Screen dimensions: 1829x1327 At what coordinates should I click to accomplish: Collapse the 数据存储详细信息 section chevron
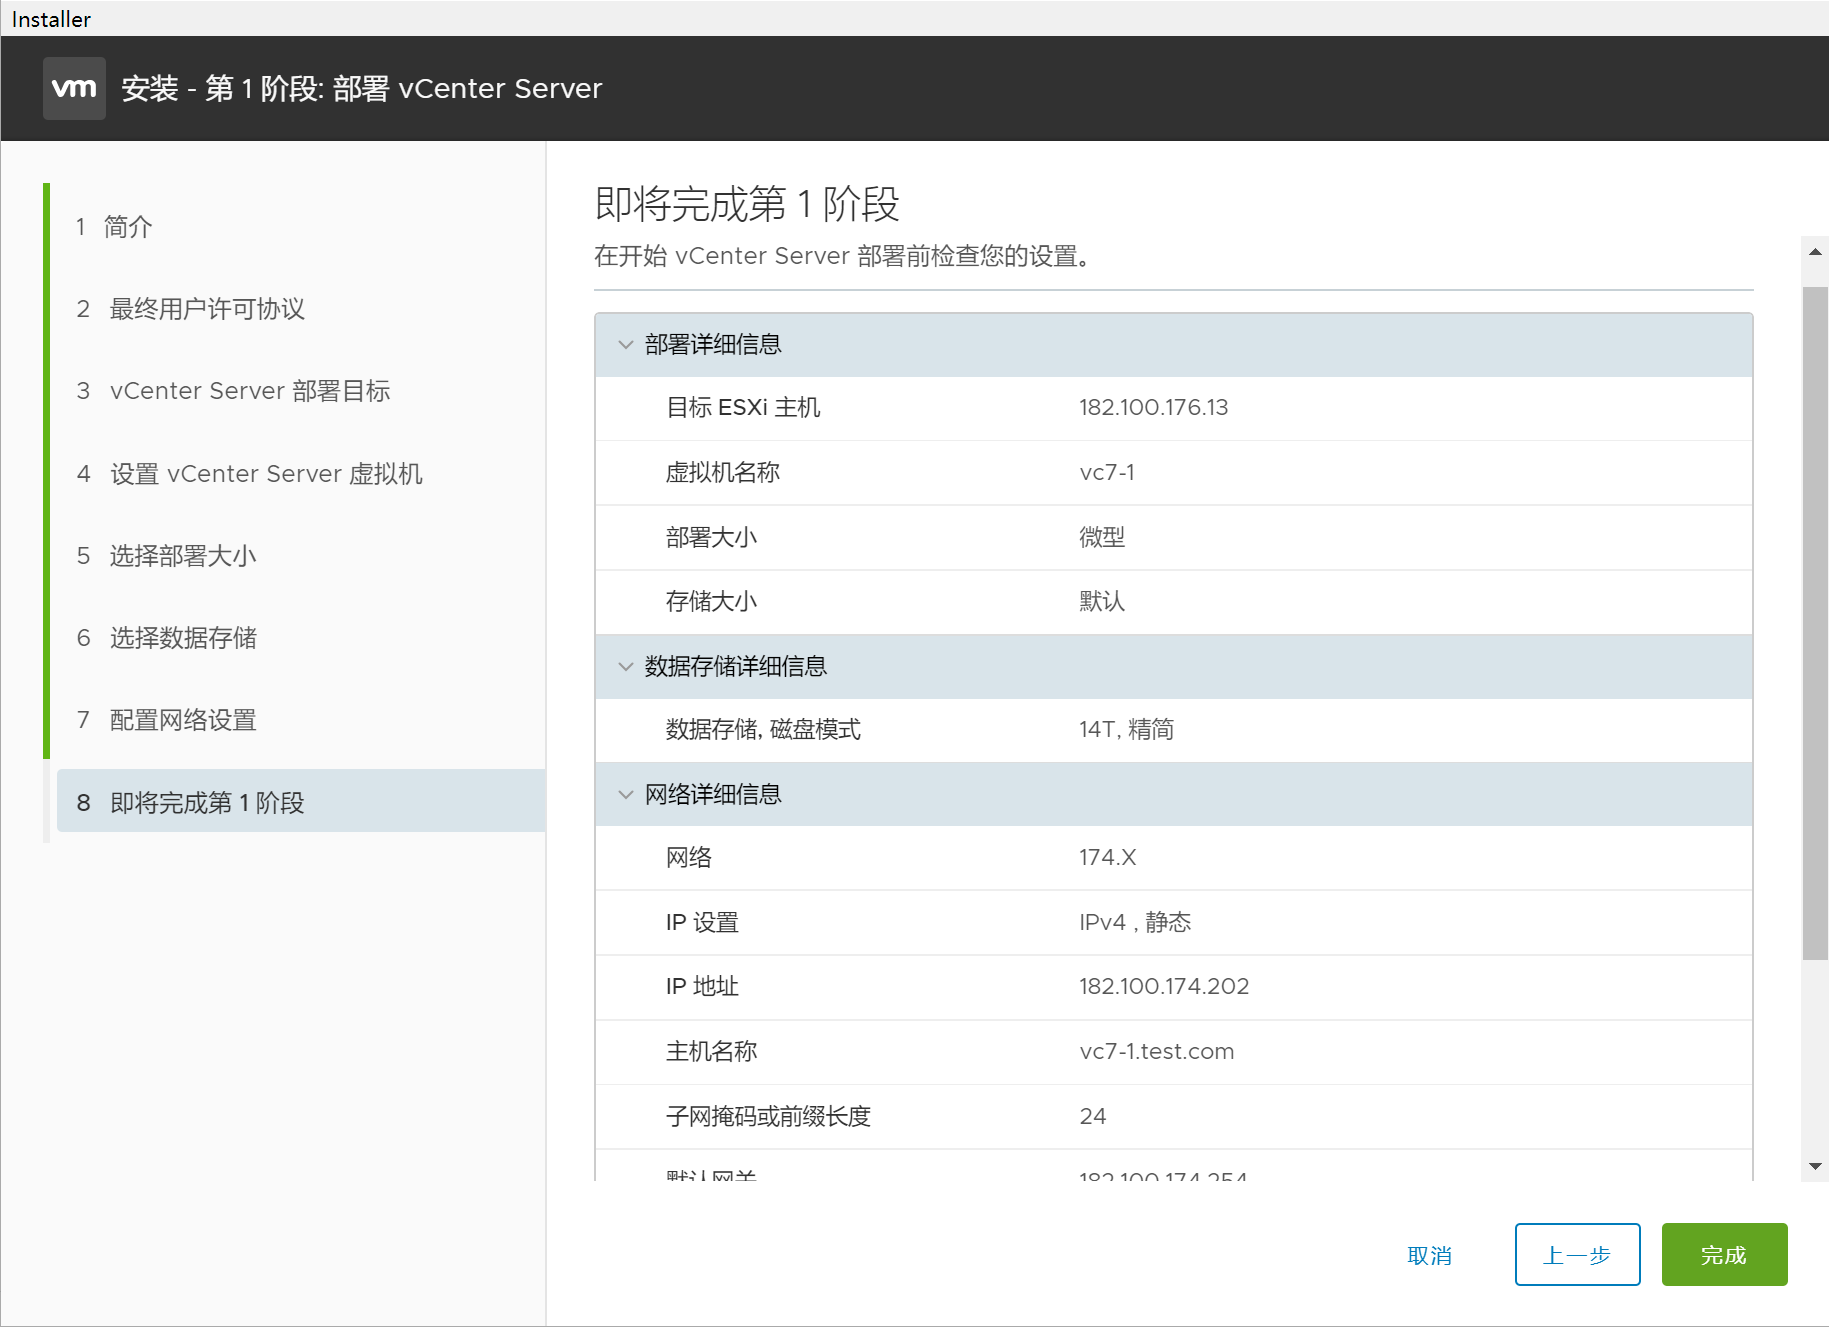click(626, 667)
